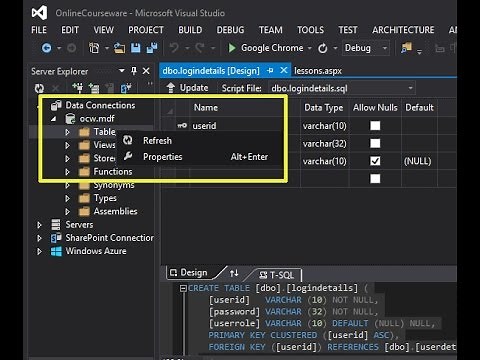Pin the Server Explorer panel
Screen dimensions: 480x360
(x=134, y=71)
